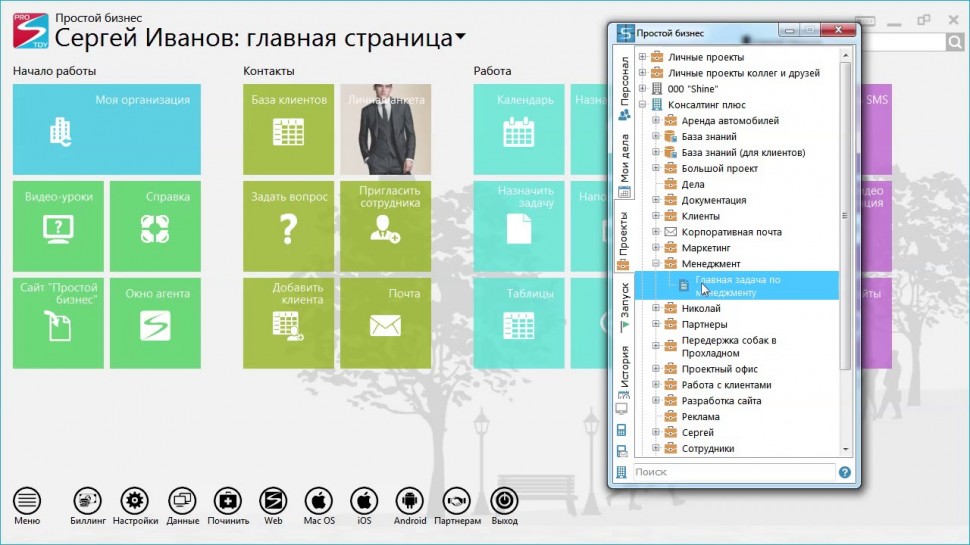
Task: Open the Окно агента tile
Action: [155, 323]
